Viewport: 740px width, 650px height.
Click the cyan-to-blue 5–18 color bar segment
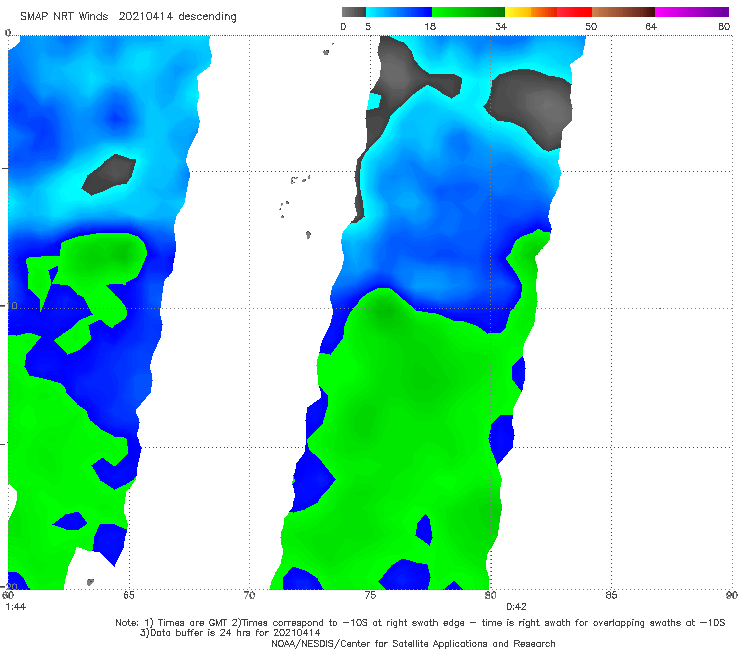click(x=399, y=12)
